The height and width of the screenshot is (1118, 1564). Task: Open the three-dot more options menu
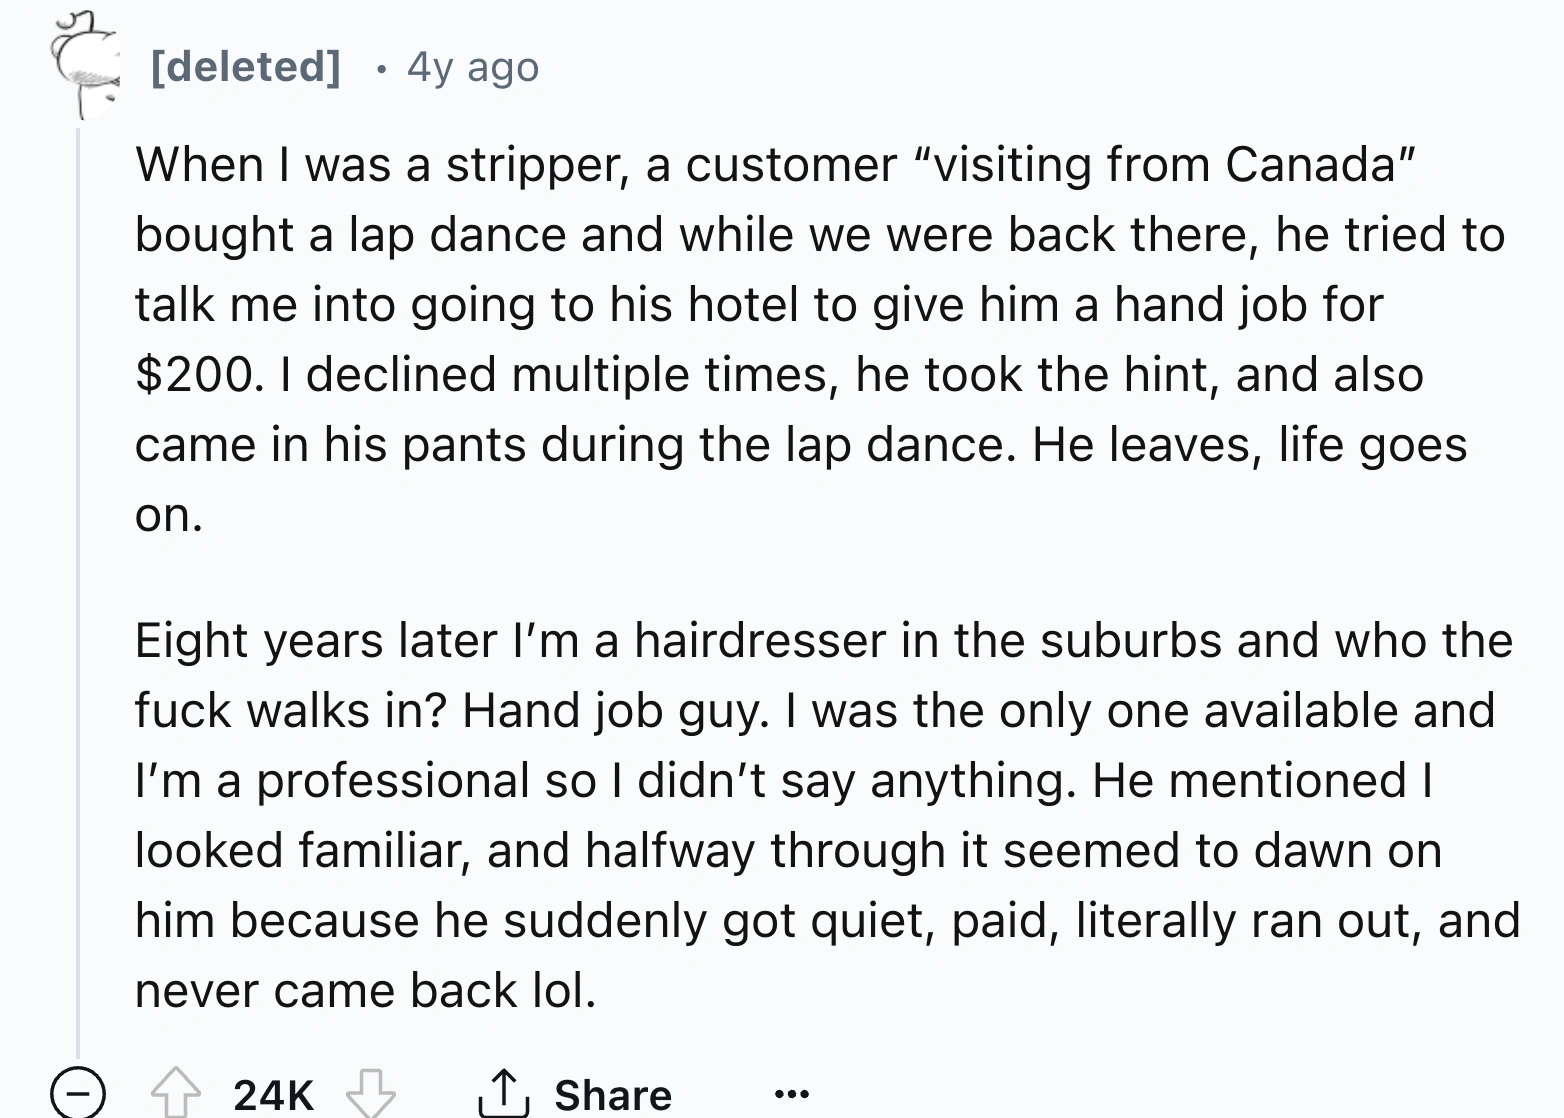(791, 1094)
